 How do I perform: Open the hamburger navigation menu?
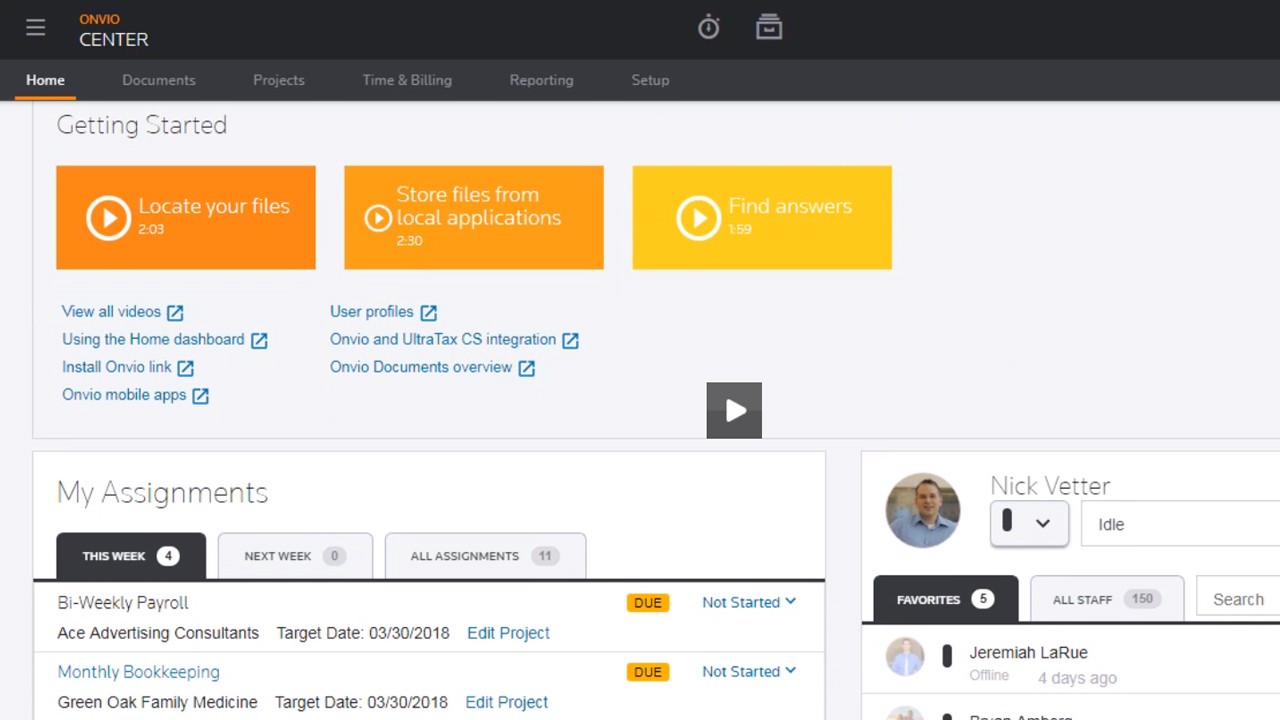point(36,28)
